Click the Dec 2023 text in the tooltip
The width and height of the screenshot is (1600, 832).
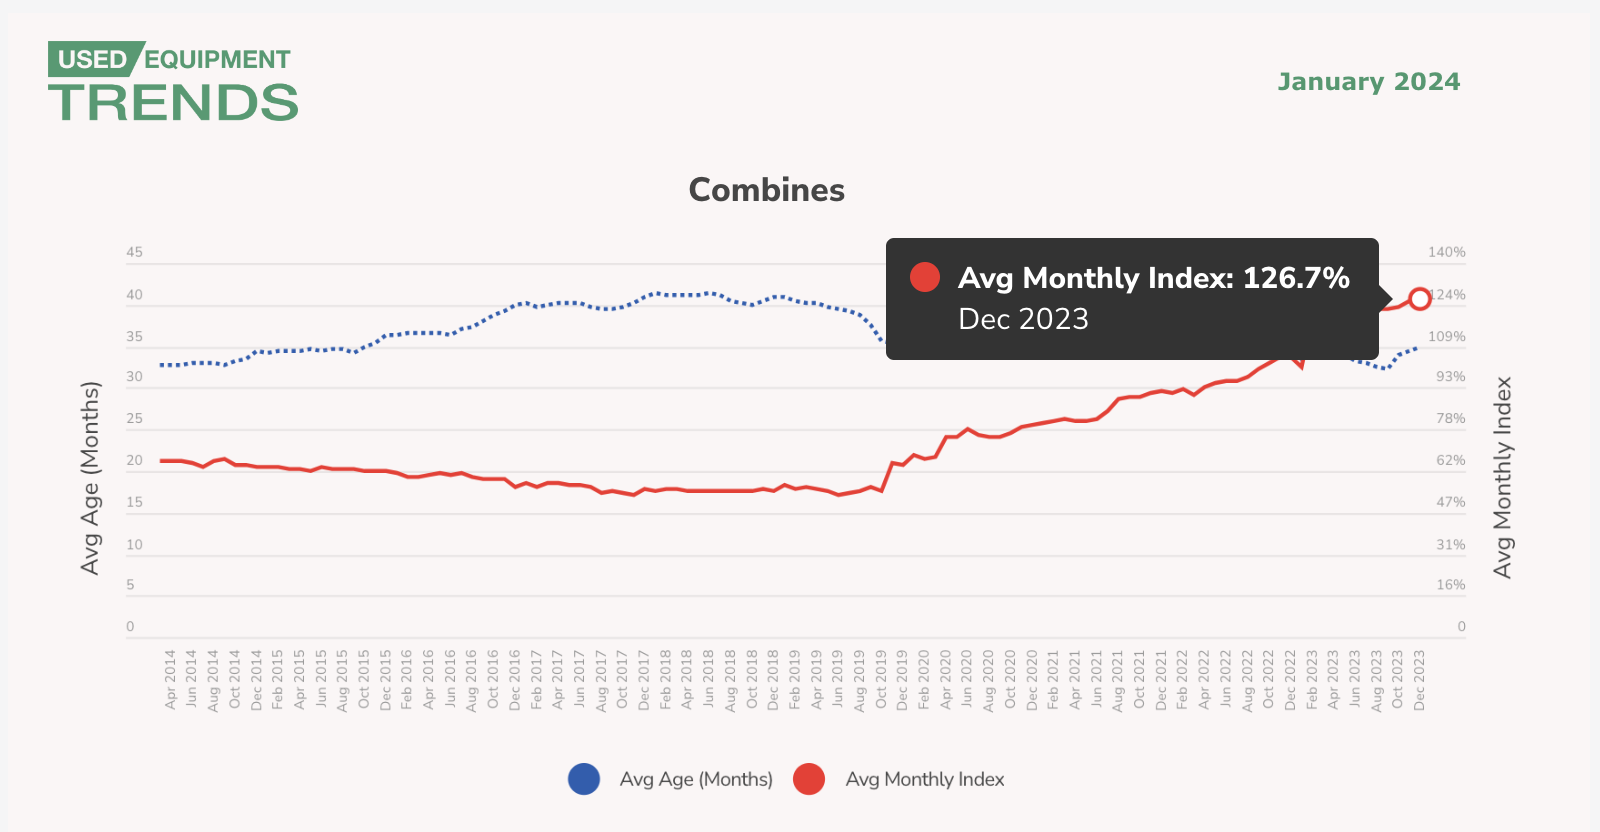[1023, 319]
